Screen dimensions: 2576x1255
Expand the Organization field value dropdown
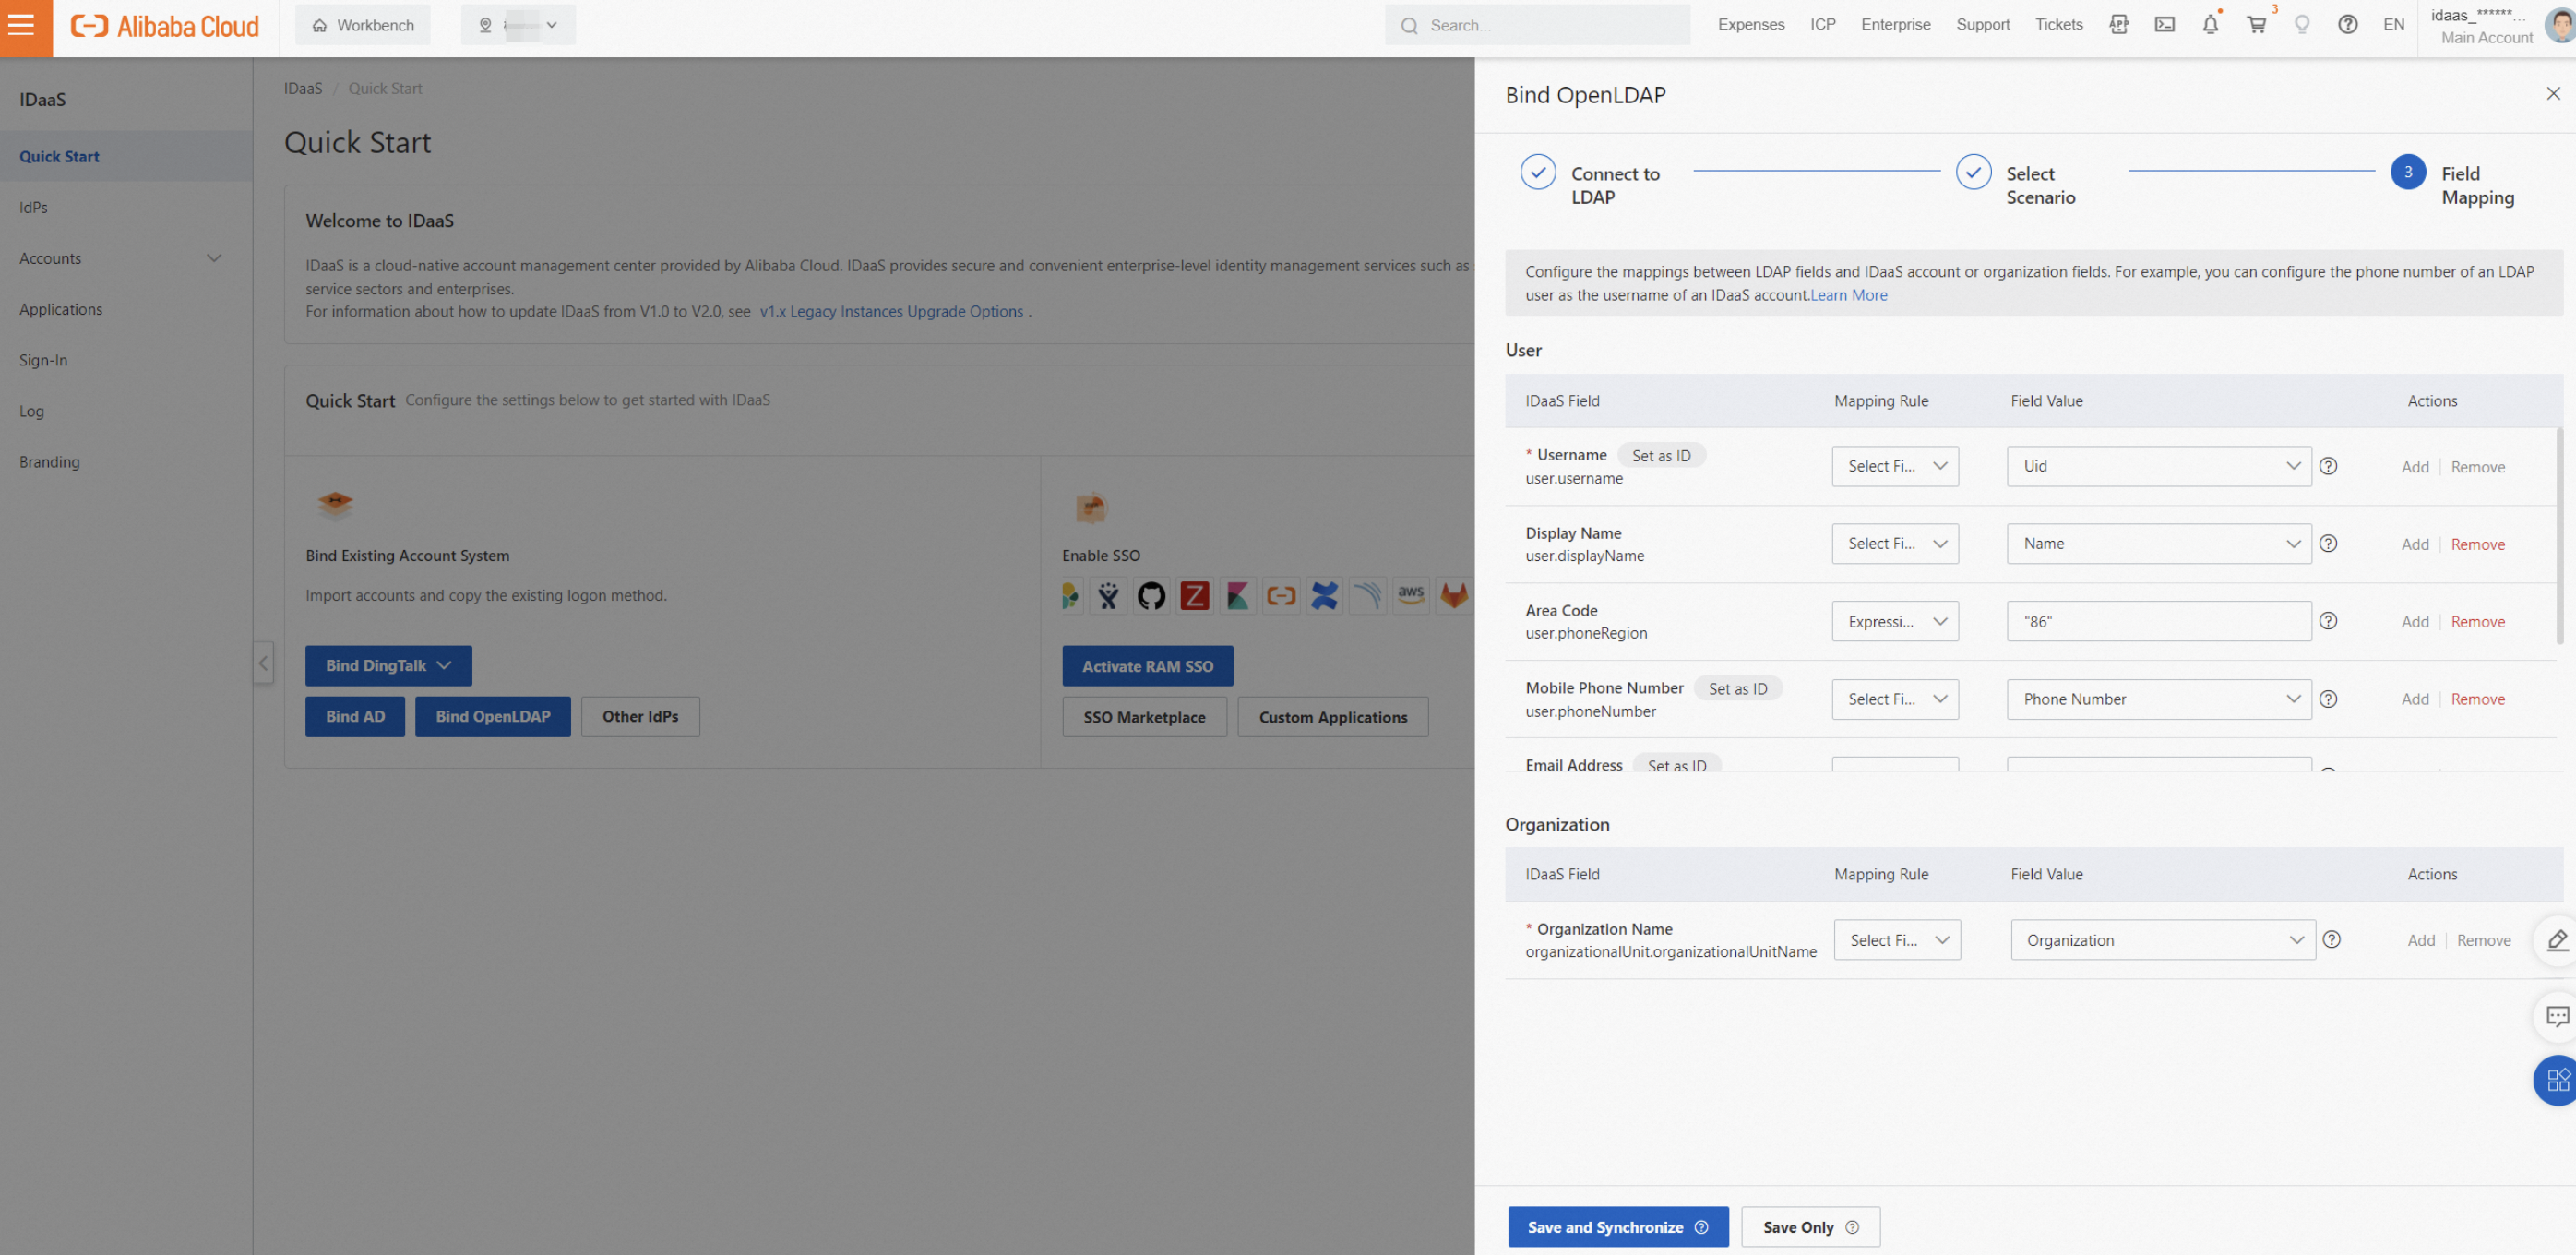point(2162,940)
